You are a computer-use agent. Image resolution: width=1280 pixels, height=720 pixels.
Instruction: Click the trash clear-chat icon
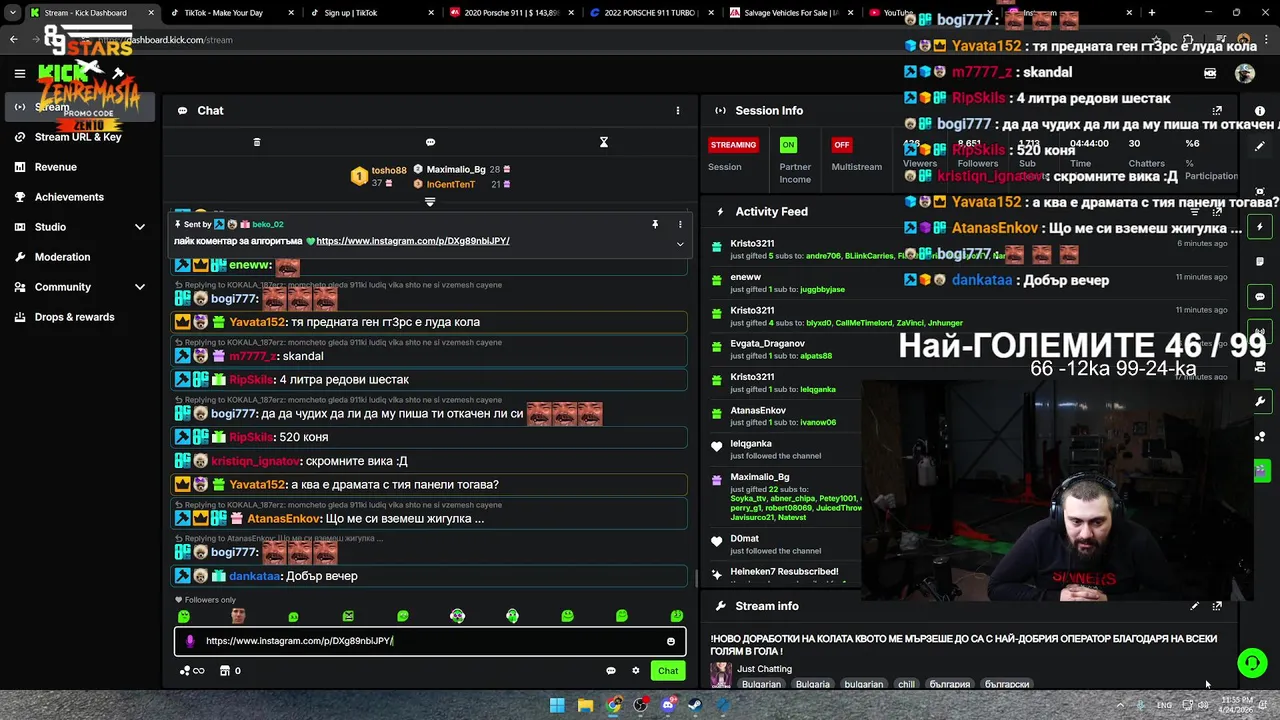click(x=257, y=142)
